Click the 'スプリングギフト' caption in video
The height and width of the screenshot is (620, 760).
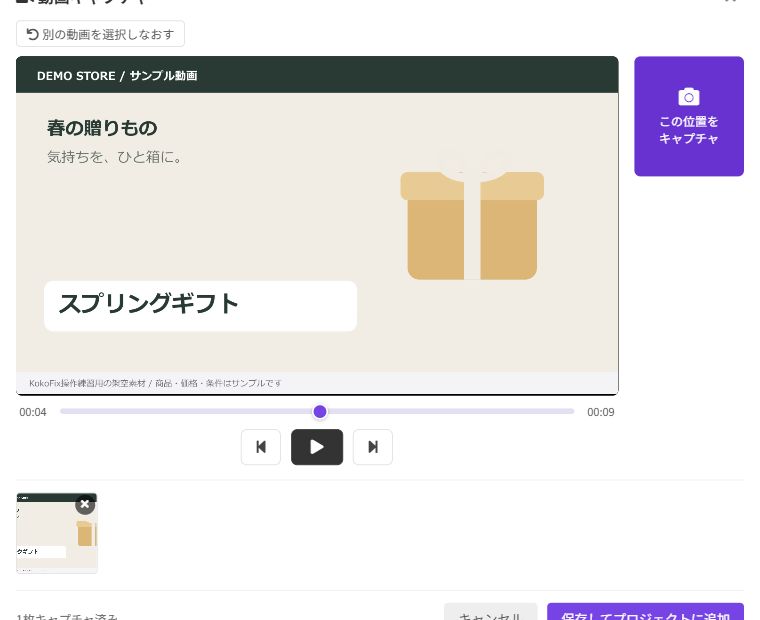(x=148, y=304)
